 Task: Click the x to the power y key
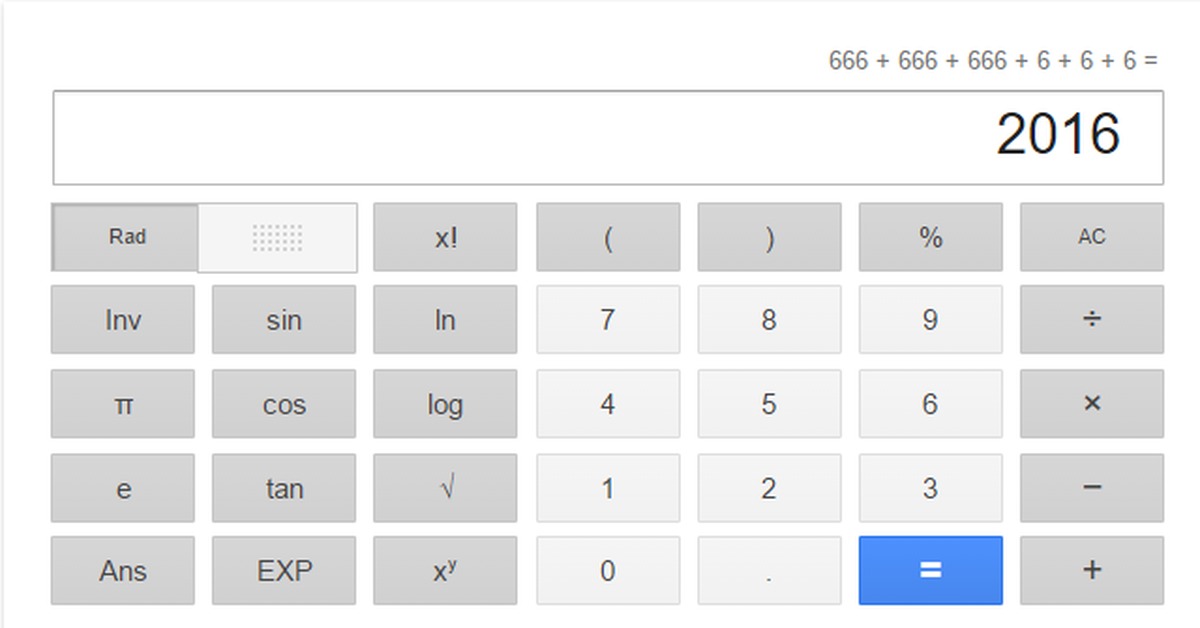445,571
